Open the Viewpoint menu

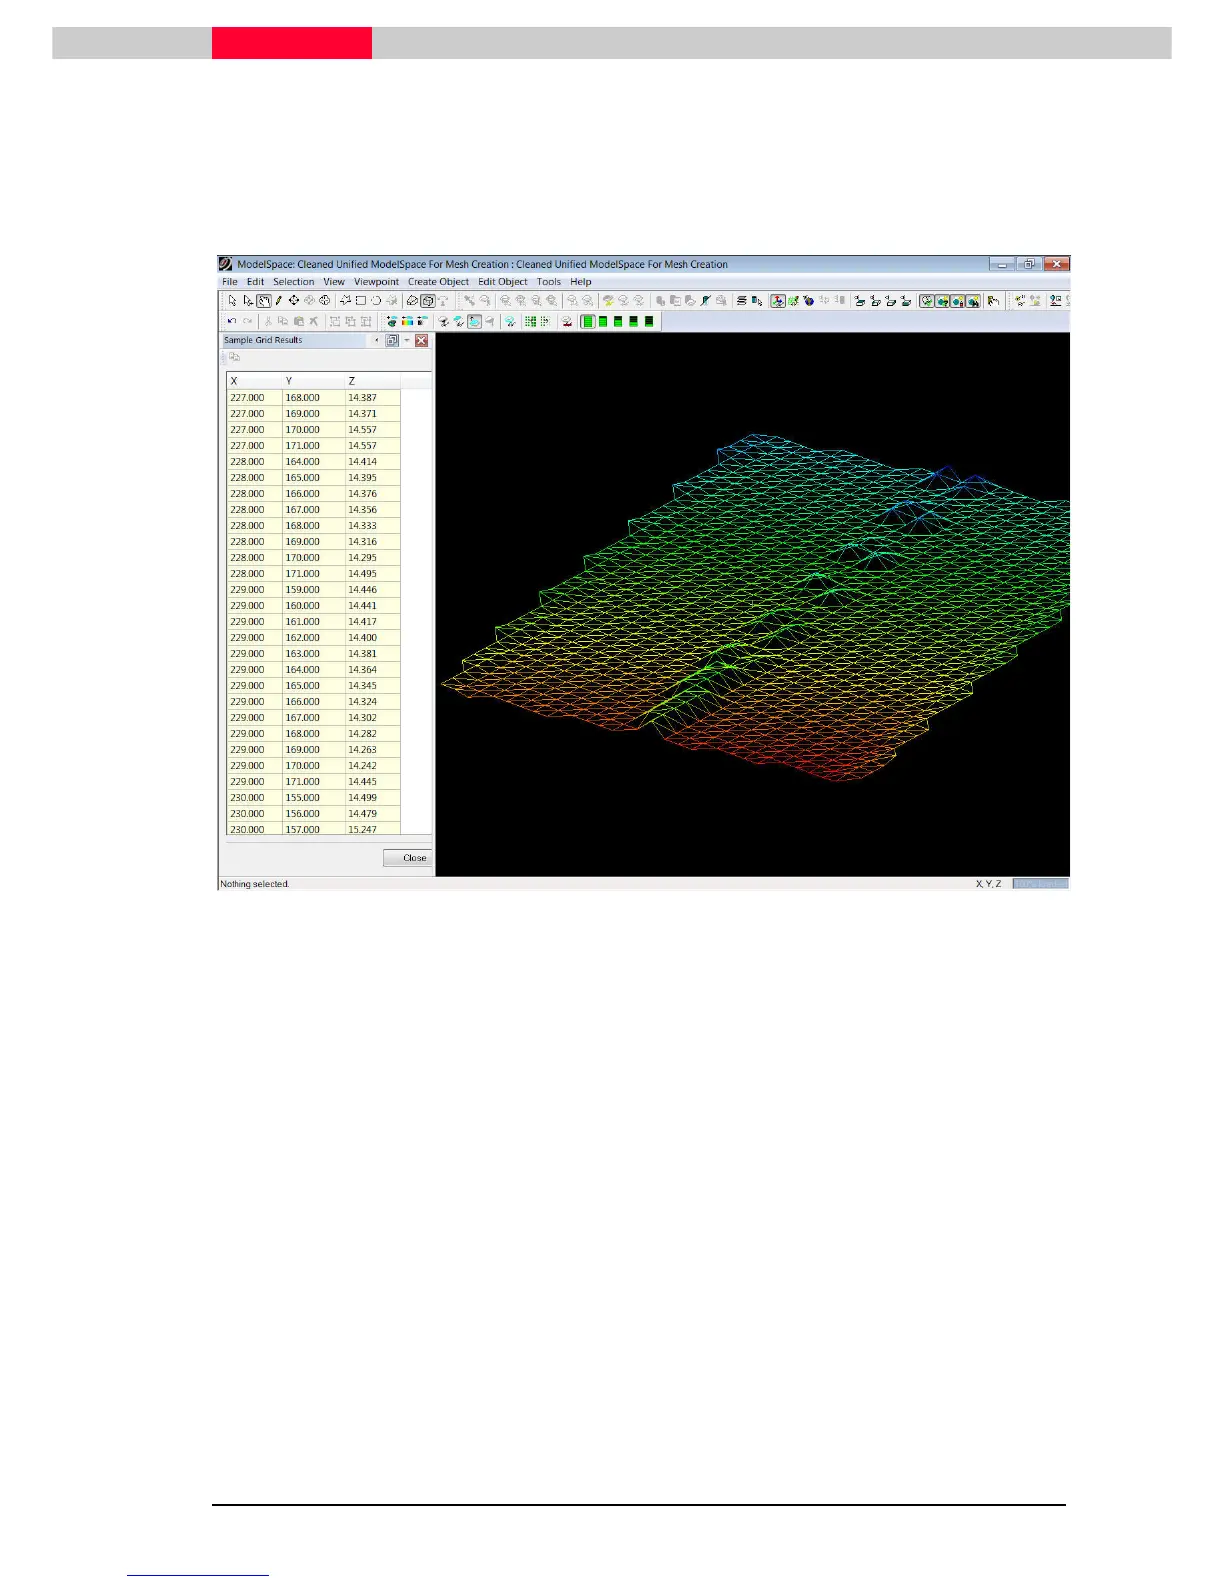tap(376, 282)
